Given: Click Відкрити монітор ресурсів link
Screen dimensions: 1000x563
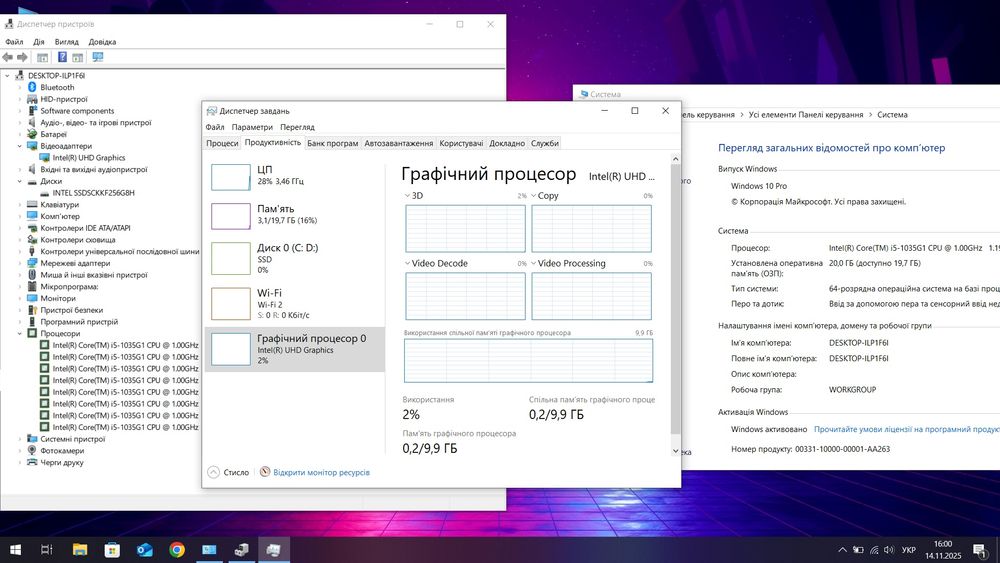Looking at the screenshot, I should tap(321, 472).
